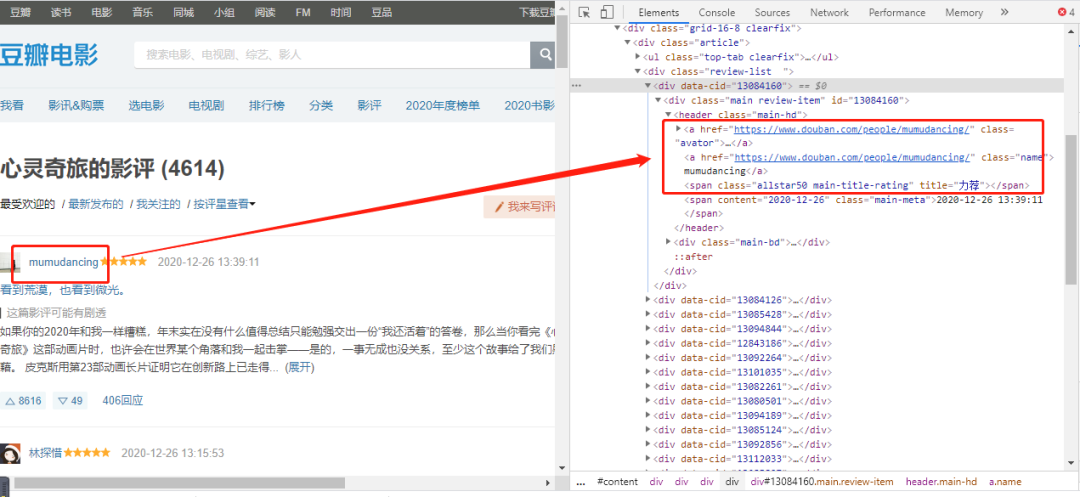Collapse the header class main-hd node
This screenshot has height=497, width=1080.
[x=668, y=115]
